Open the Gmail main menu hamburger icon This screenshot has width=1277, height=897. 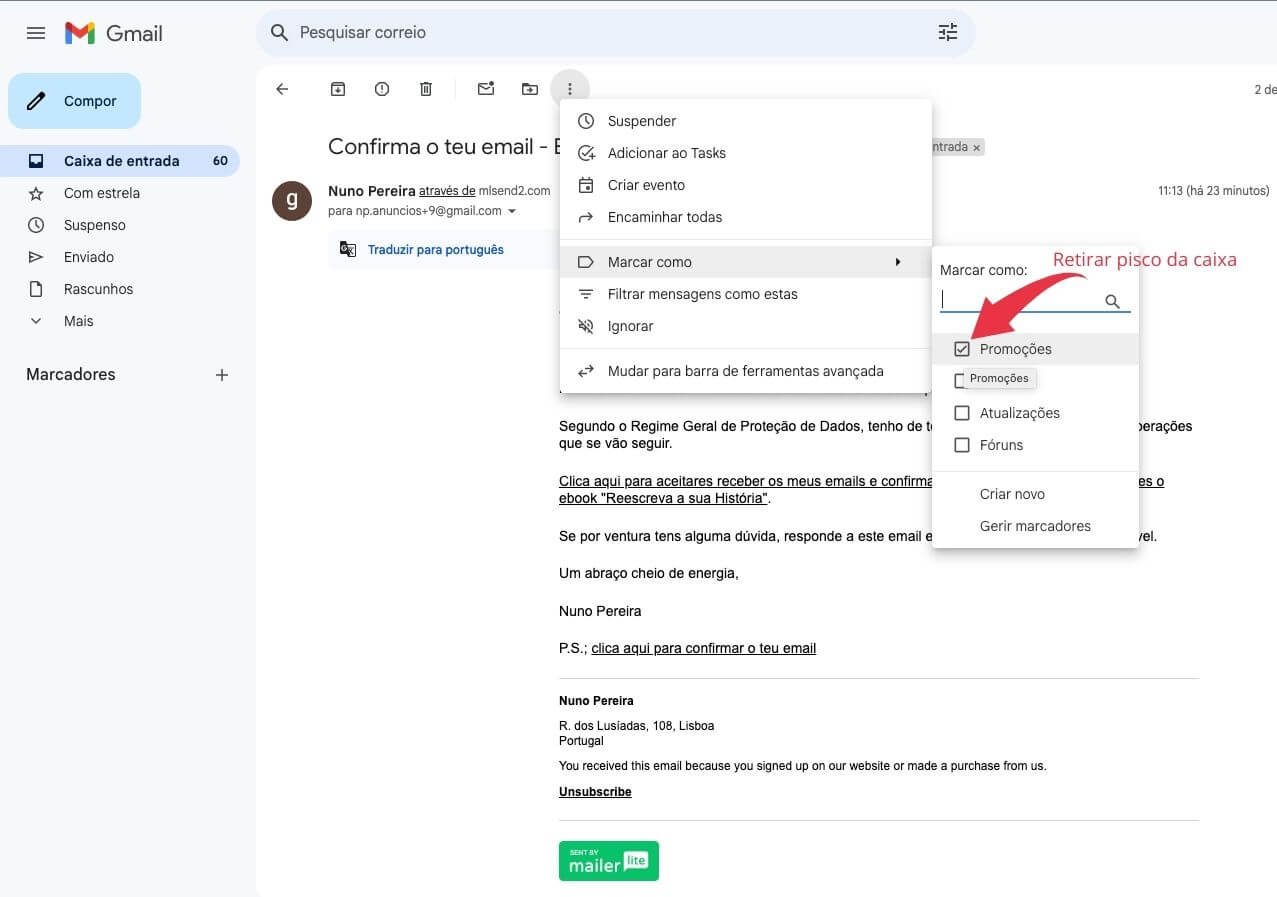tap(36, 33)
